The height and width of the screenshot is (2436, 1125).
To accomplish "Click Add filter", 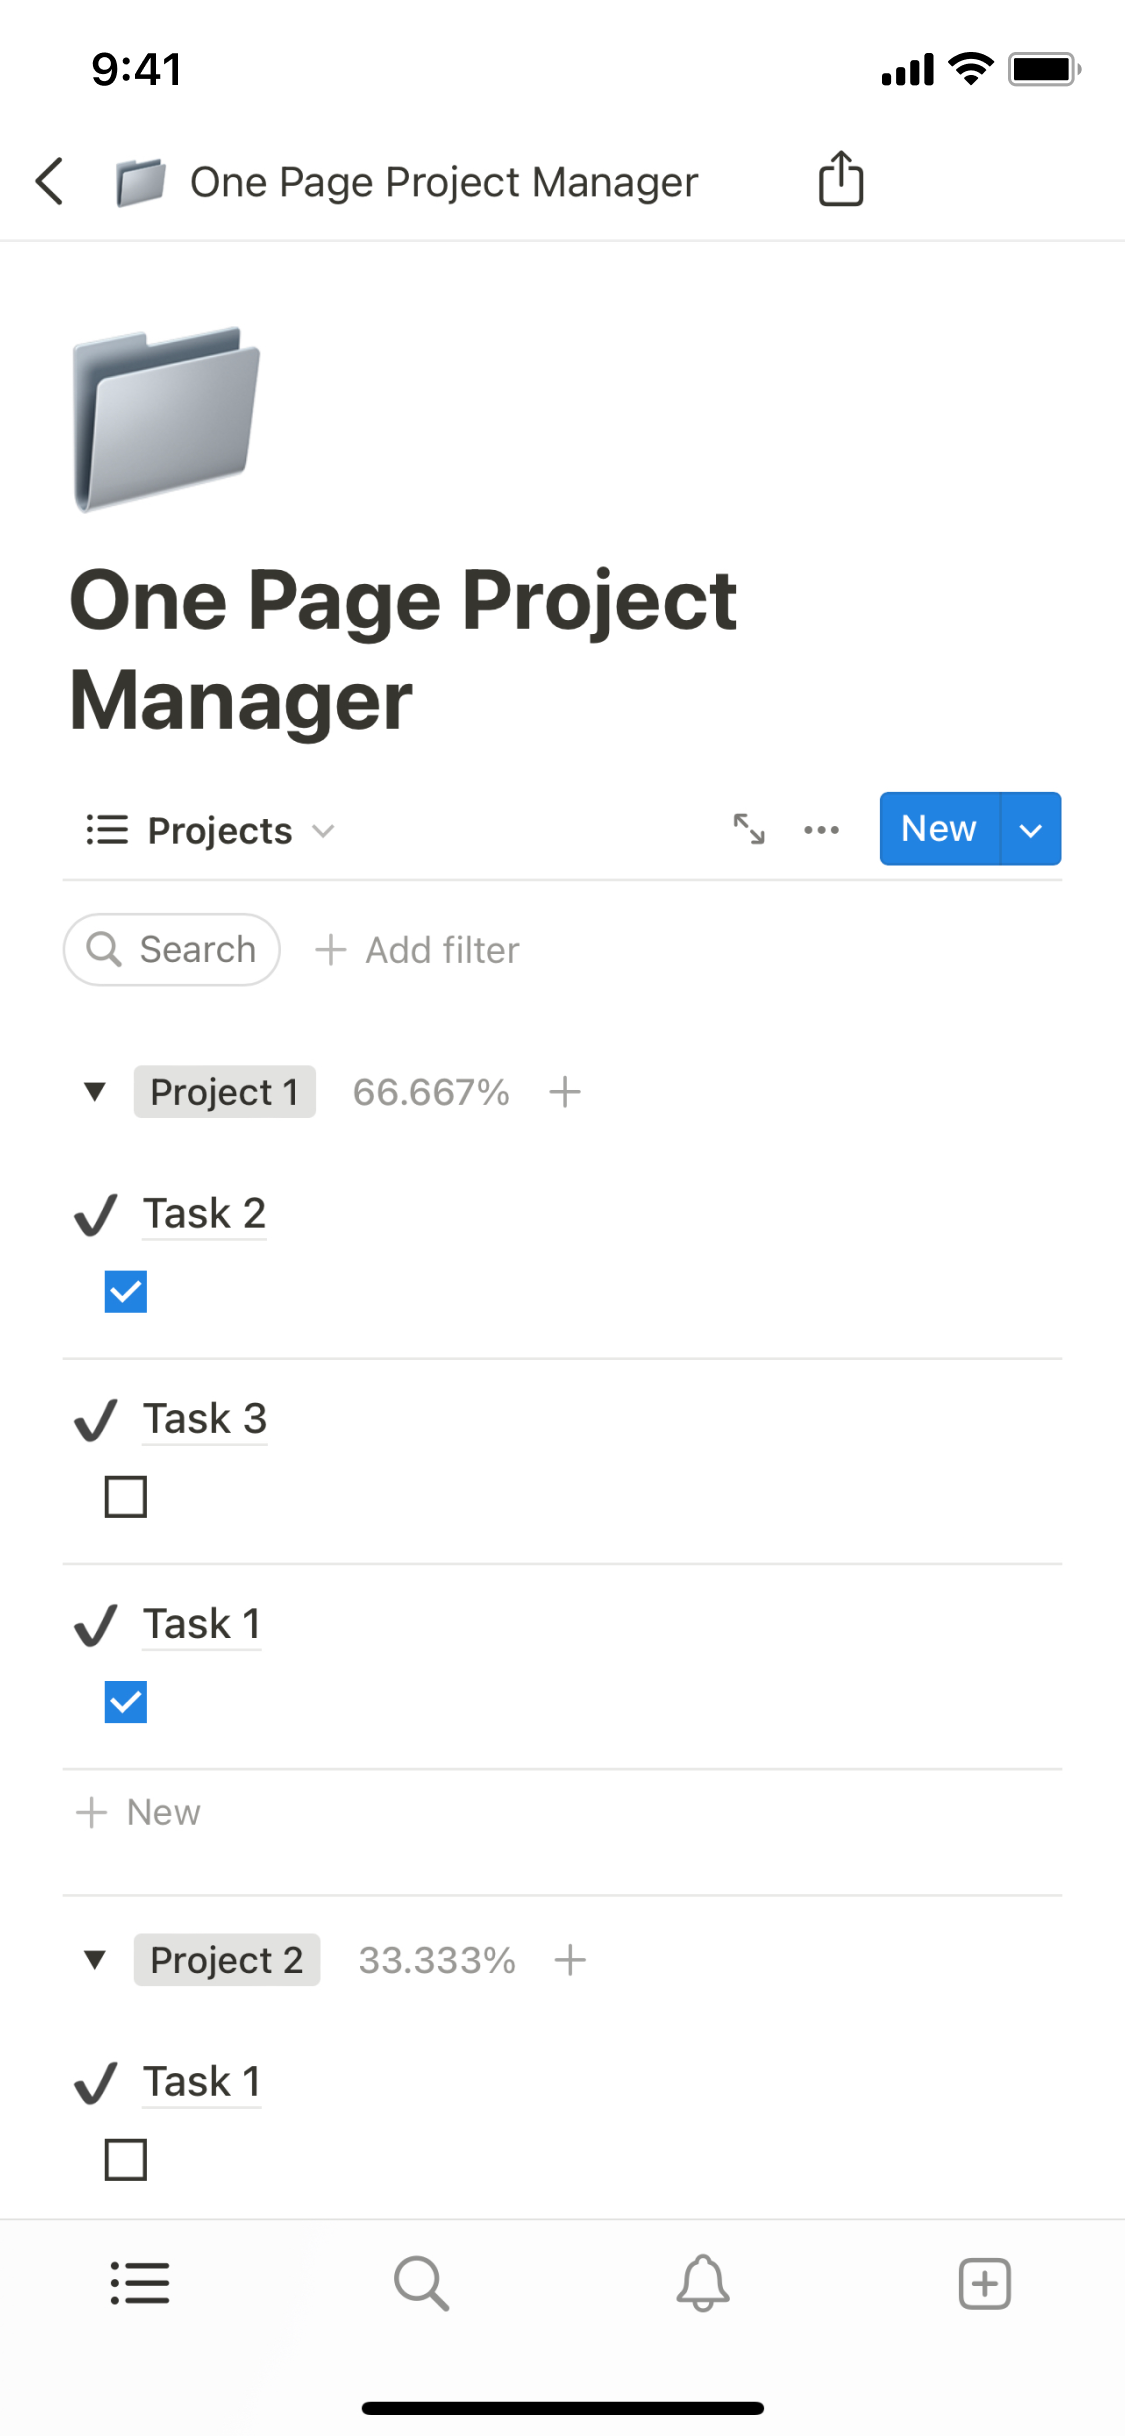I will coord(418,949).
